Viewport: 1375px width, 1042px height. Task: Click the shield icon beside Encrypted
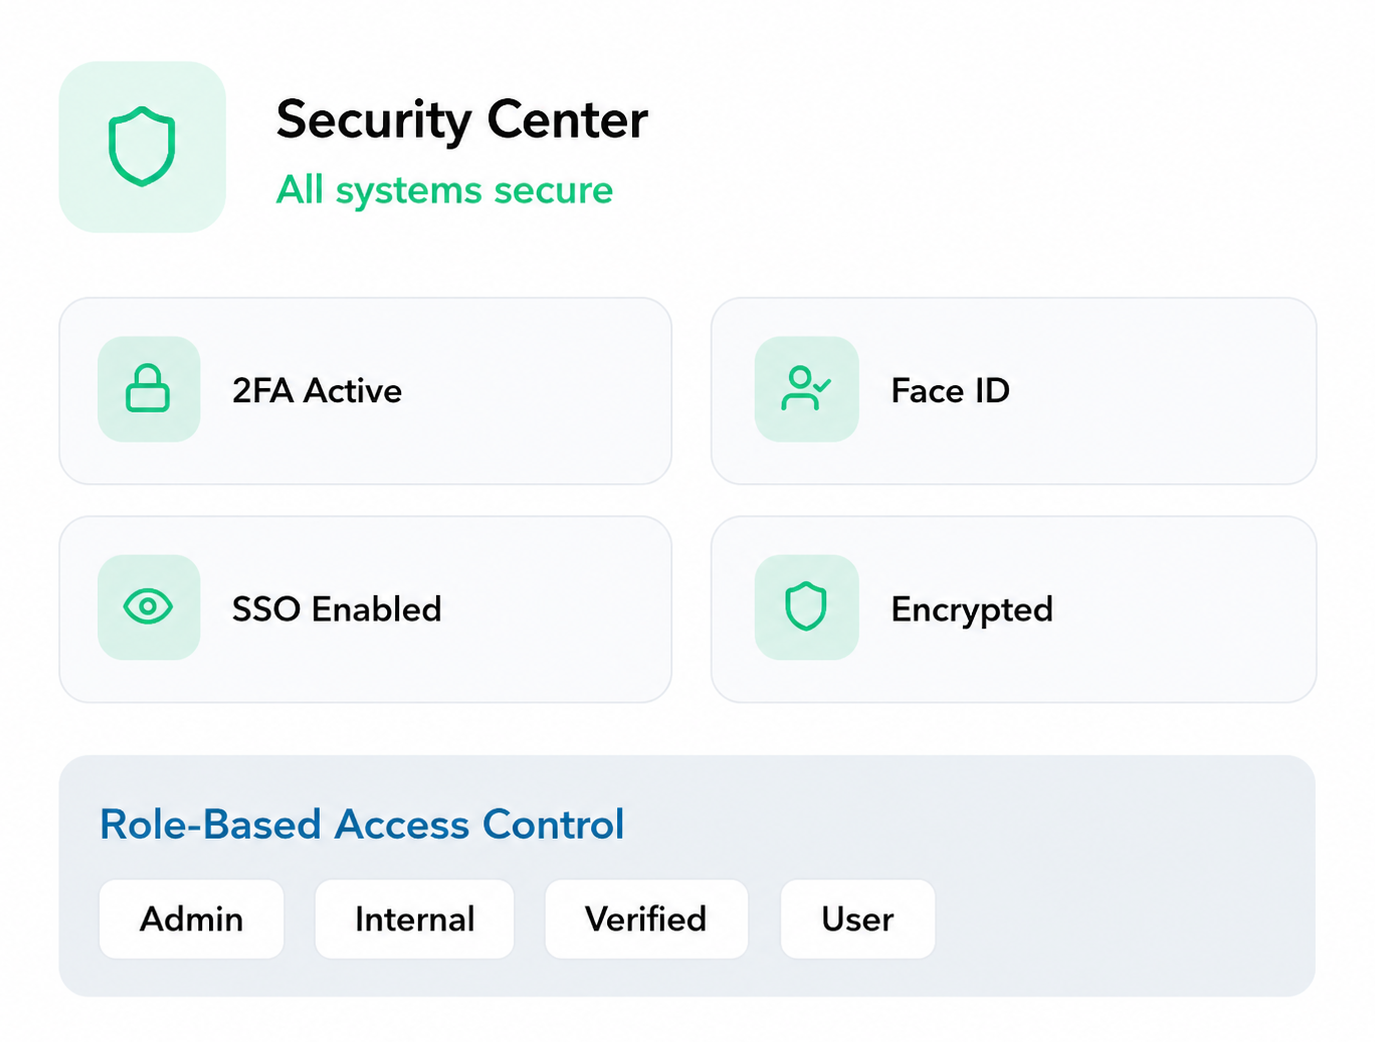(x=806, y=607)
